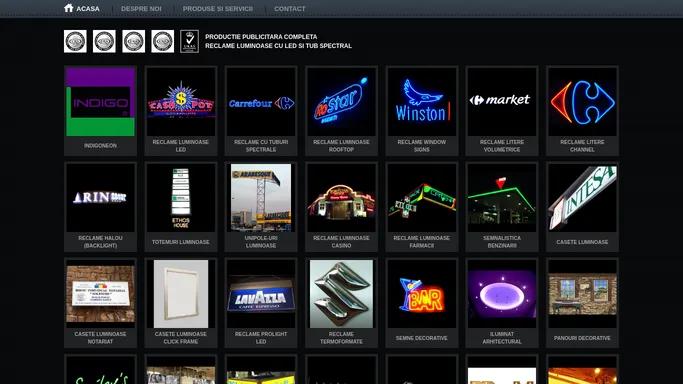Click the home house icon
683x384 pixels.
(x=68, y=8)
